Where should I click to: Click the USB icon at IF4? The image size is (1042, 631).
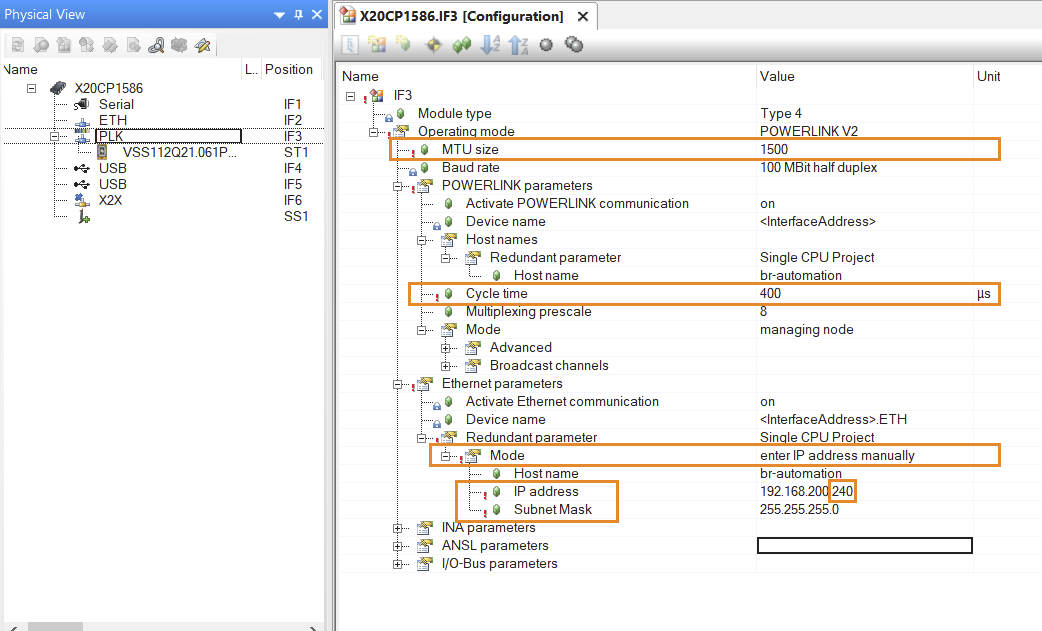[82, 168]
